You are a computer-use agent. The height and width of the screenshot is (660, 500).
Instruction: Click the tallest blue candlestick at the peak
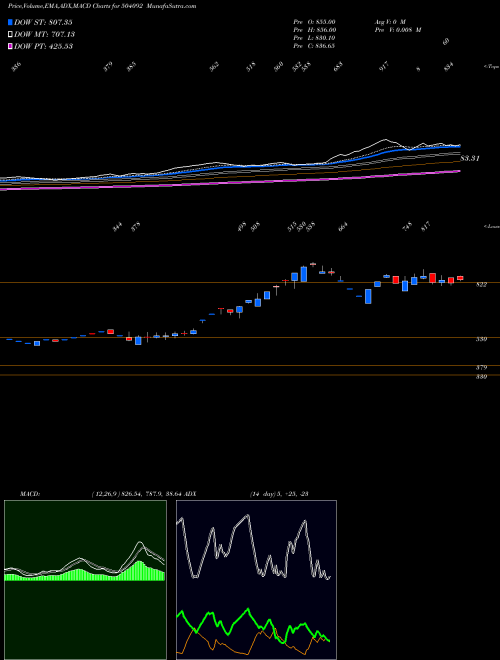coord(303,274)
